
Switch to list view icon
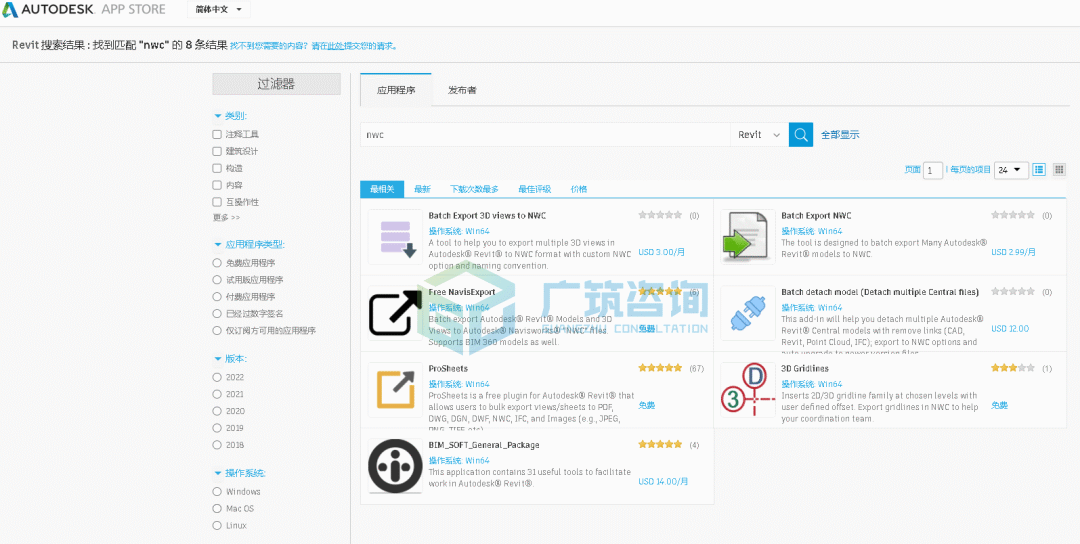1039,169
